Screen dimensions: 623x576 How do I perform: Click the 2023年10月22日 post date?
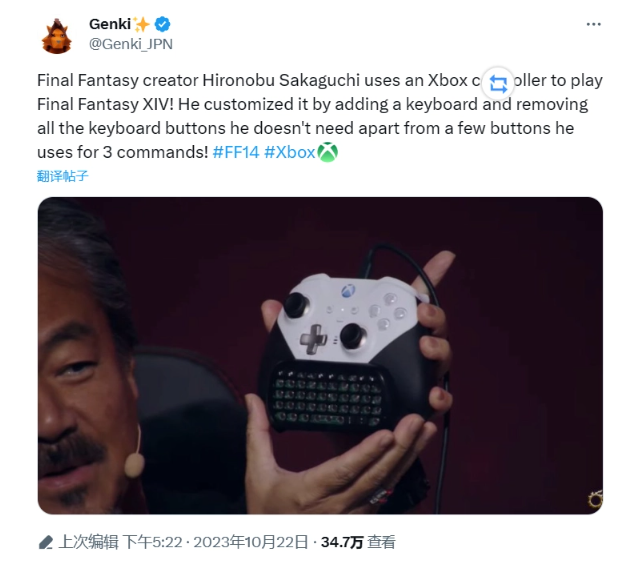coord(251,542)
